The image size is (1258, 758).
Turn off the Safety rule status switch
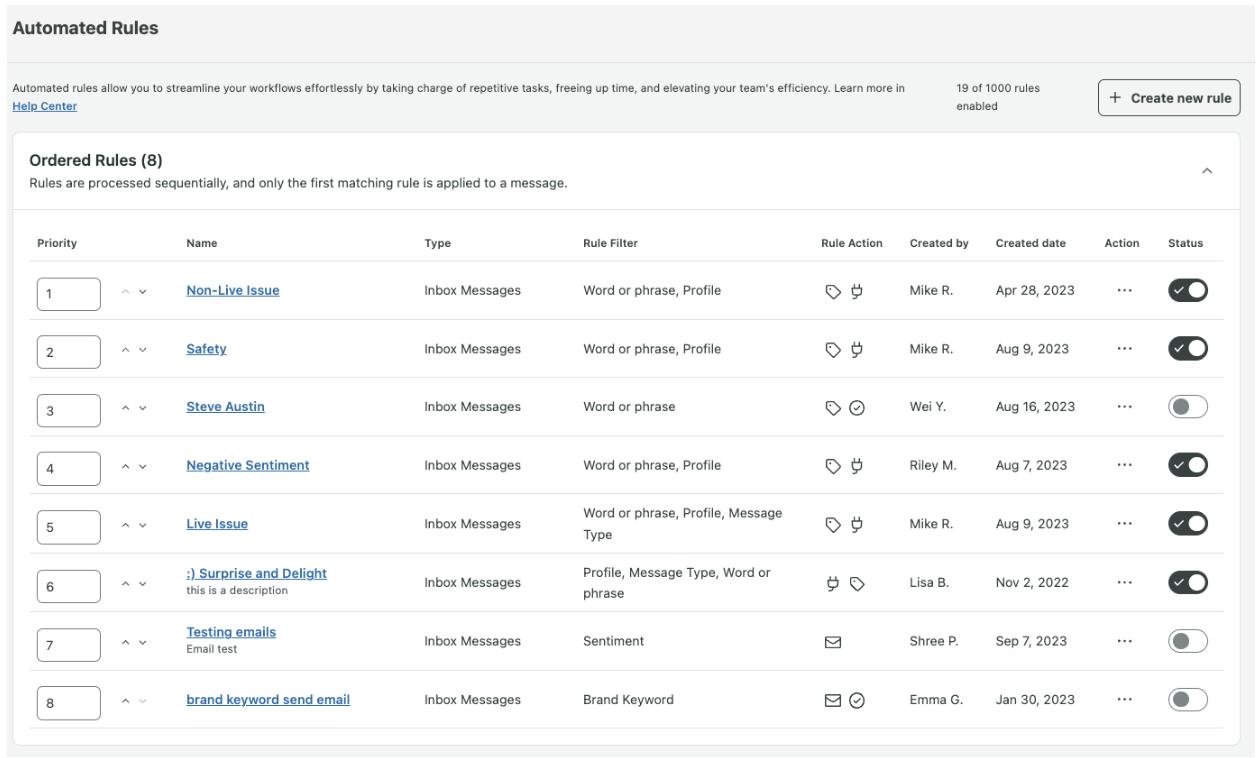pyautogui.click(x=1188, y=348)
